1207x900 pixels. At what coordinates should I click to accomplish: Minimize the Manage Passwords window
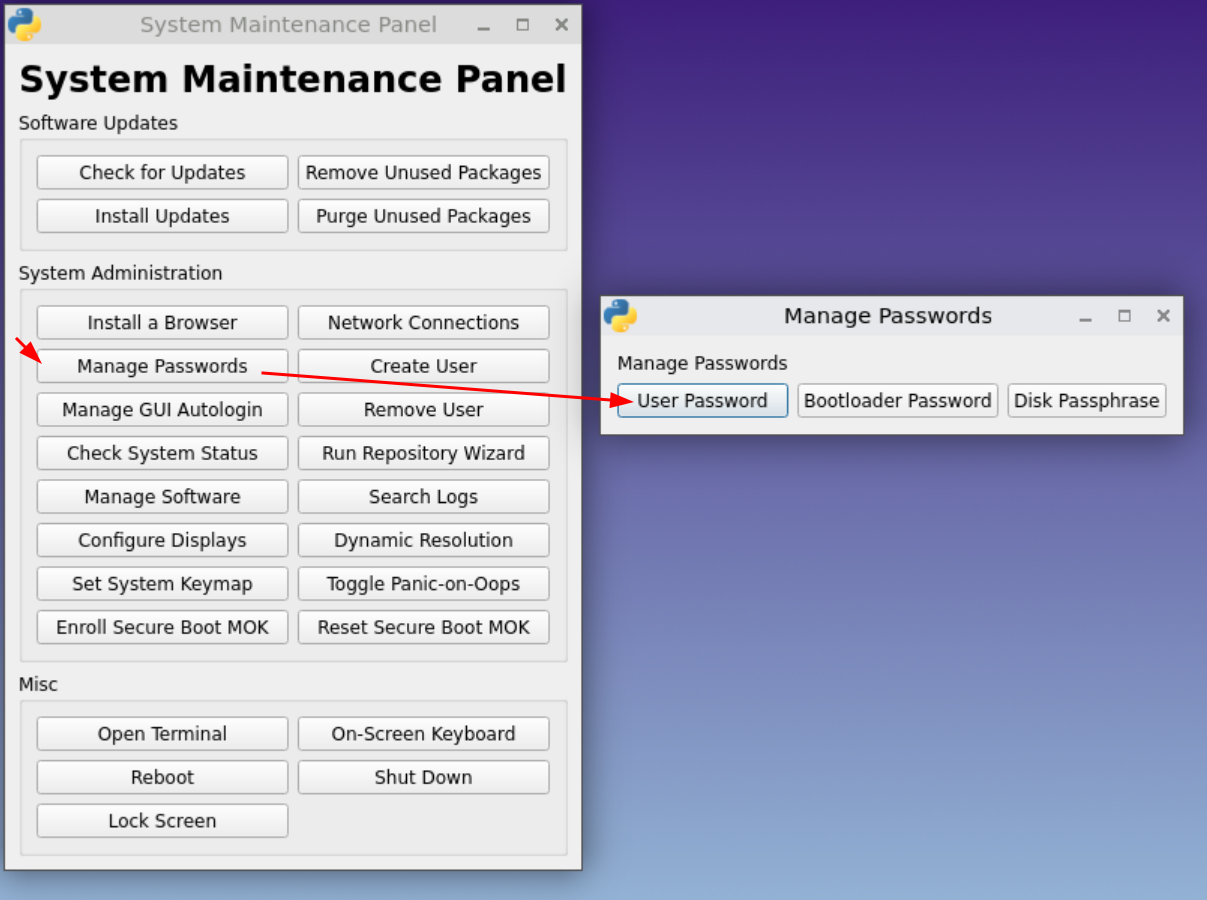[1086, 316]
